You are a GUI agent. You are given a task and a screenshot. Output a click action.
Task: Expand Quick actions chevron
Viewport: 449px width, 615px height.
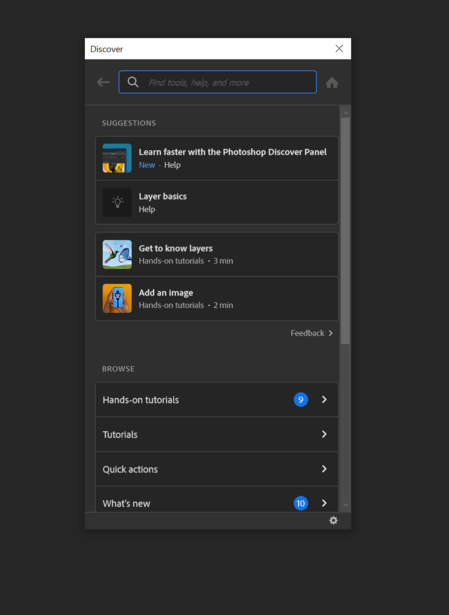pyautogui.click(x=324, y=469)
